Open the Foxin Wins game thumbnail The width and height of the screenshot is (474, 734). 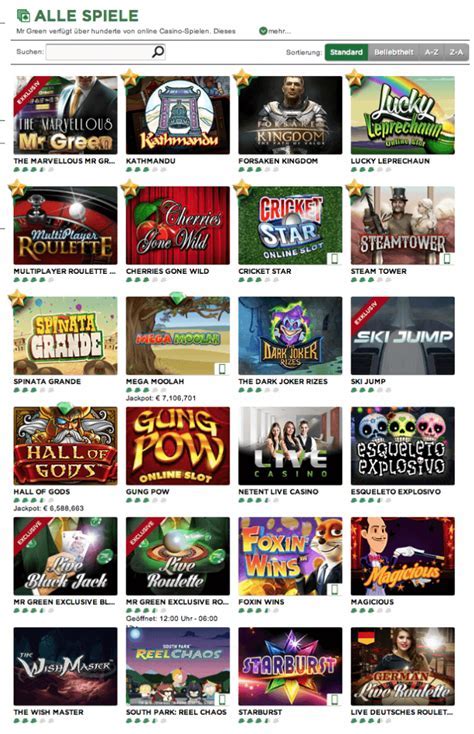[290, 556]
